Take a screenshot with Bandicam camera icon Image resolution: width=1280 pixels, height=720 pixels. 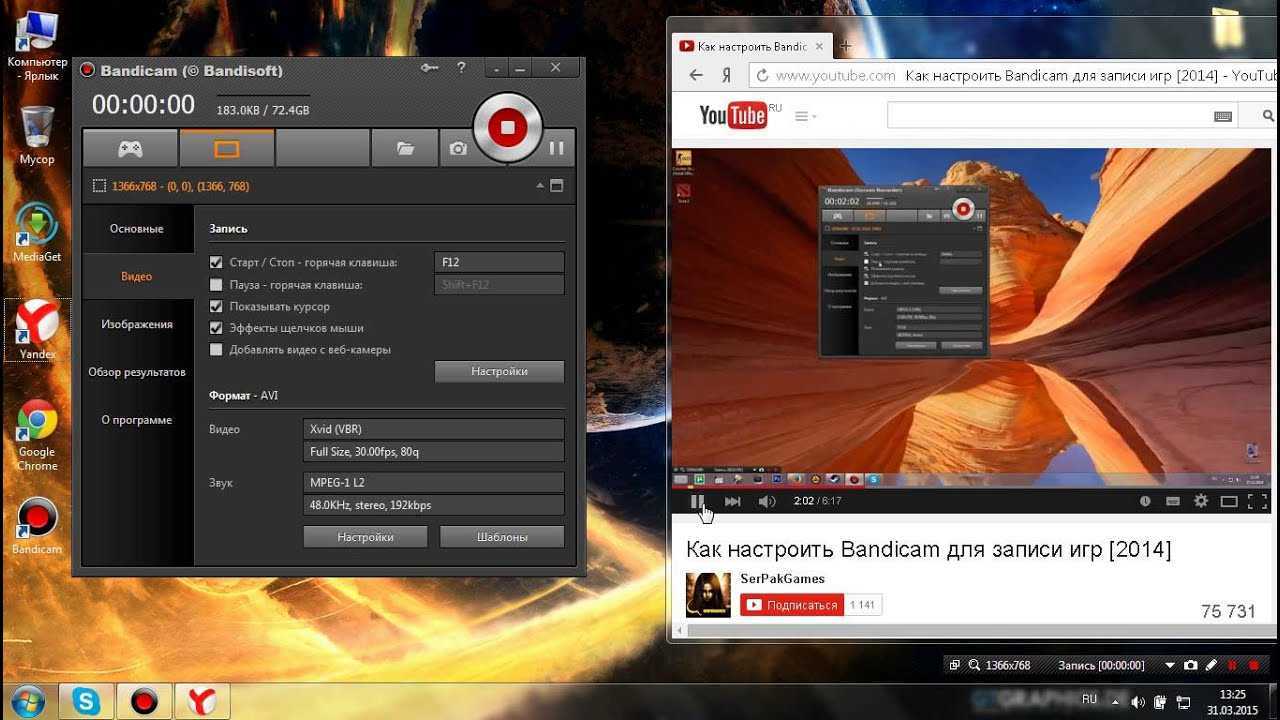(458, 148)
